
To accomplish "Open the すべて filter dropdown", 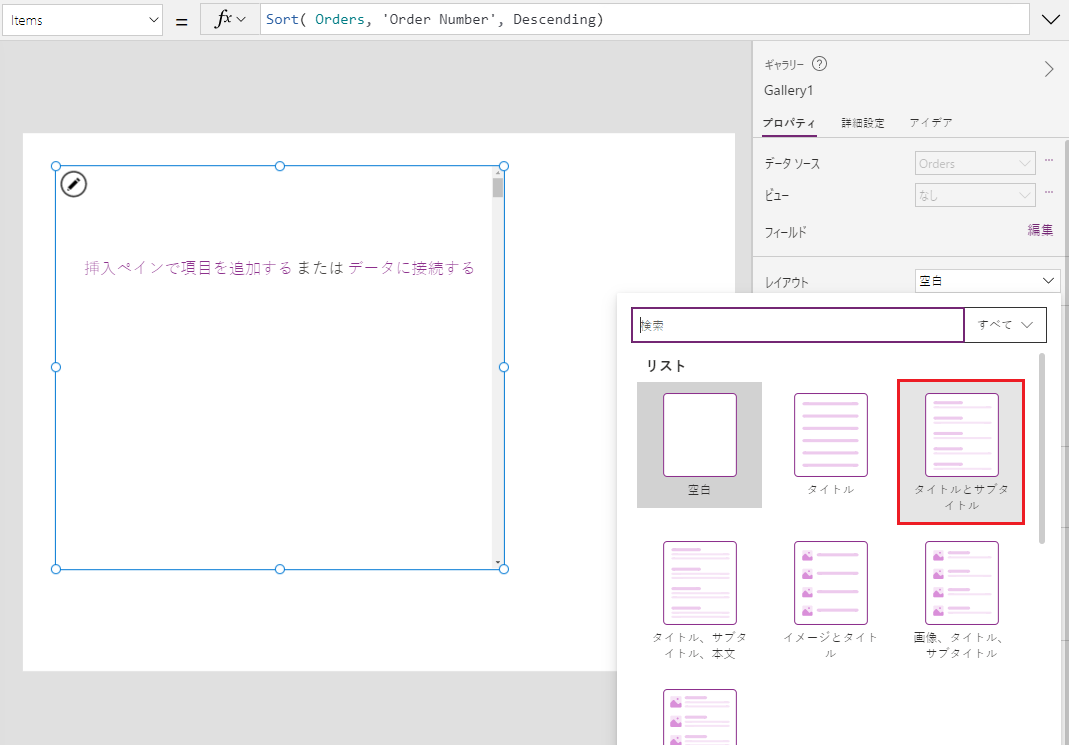I will (x=1005, y=325).
